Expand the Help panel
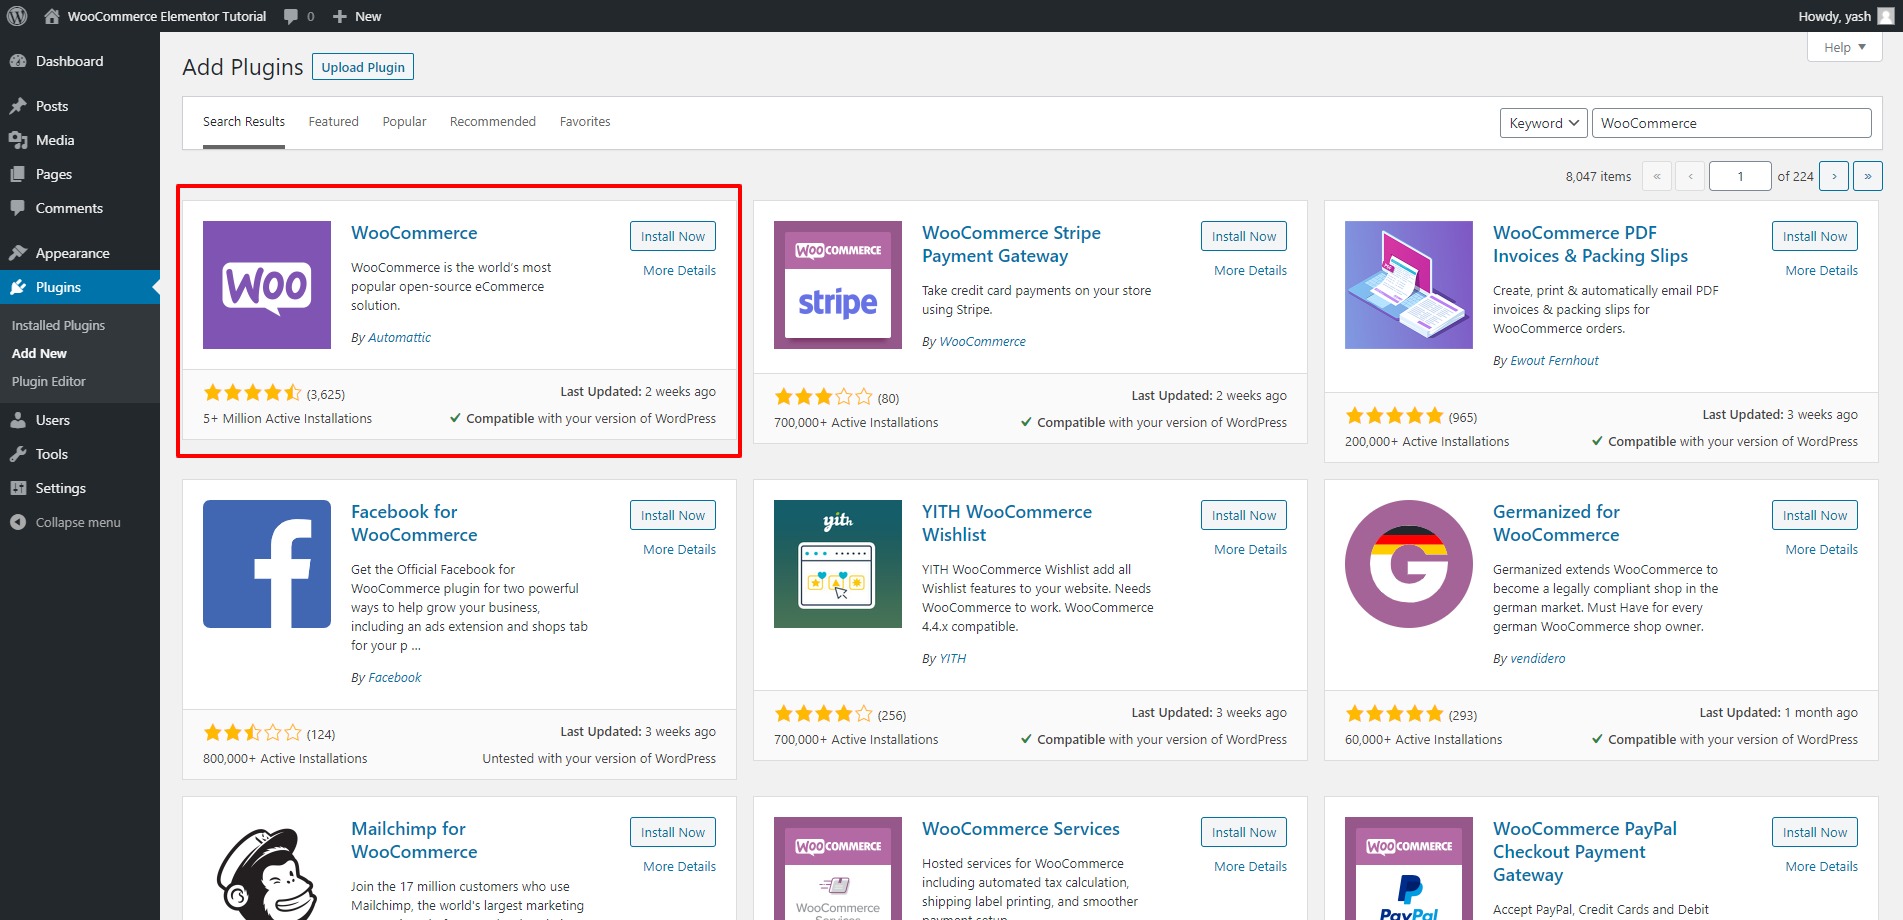 [1843, 46]
